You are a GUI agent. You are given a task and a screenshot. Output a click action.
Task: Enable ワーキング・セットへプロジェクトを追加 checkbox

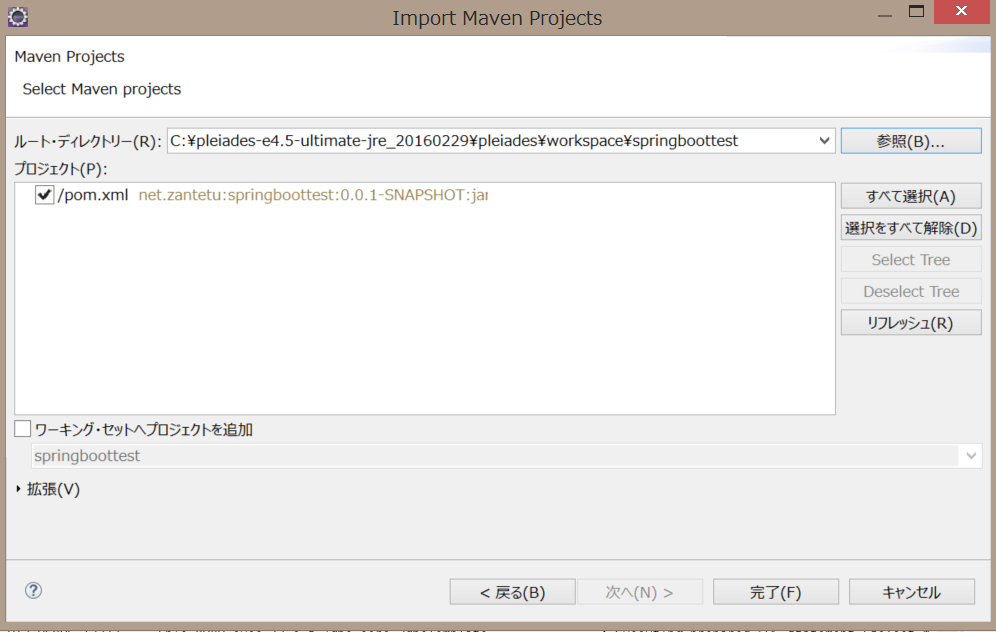(21, 428)
